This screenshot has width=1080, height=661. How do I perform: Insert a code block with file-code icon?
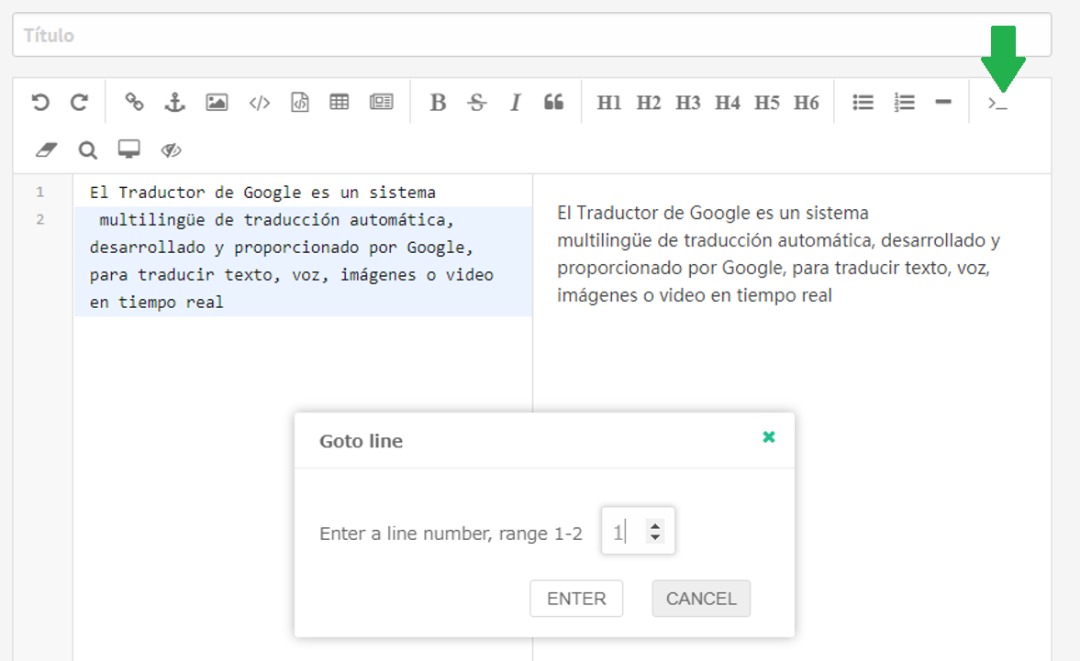(x=300, y=103)
